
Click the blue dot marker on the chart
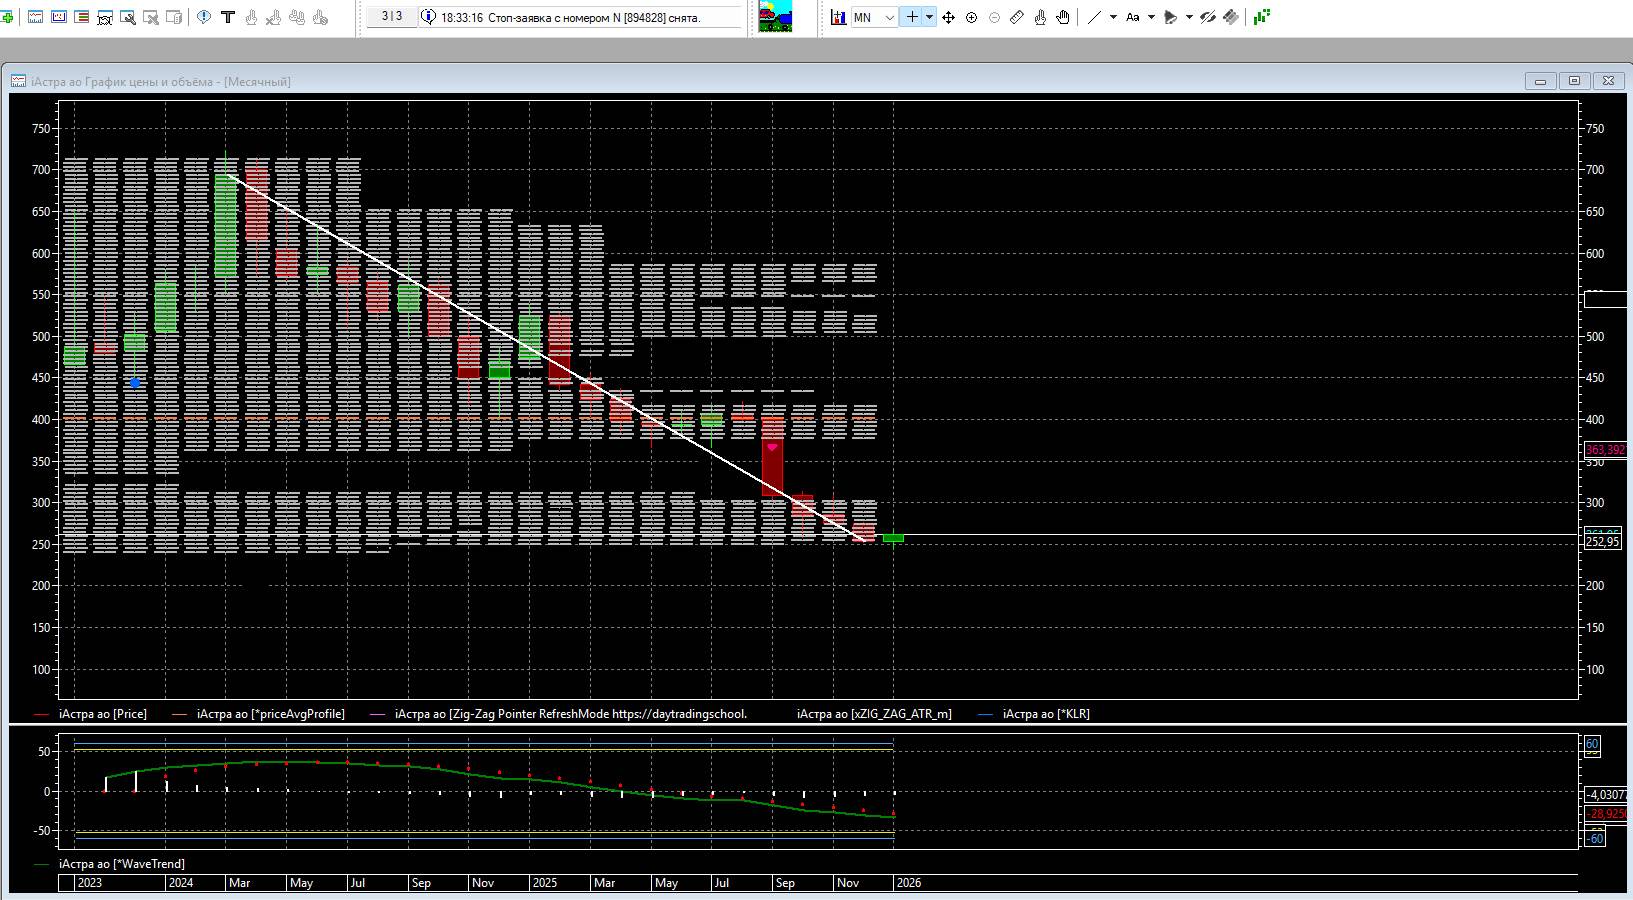click(135, 383)
